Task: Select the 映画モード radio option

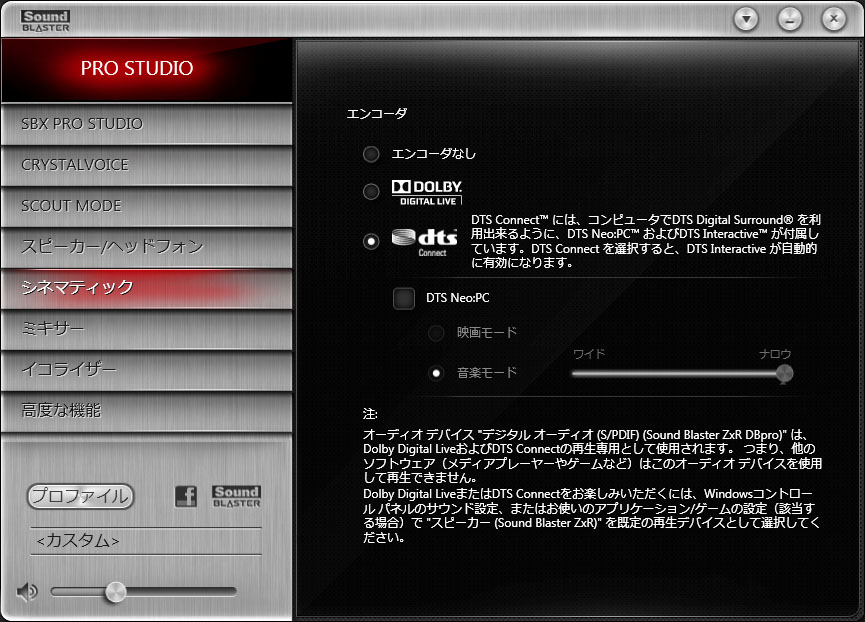Action: (x=436, y=333)
